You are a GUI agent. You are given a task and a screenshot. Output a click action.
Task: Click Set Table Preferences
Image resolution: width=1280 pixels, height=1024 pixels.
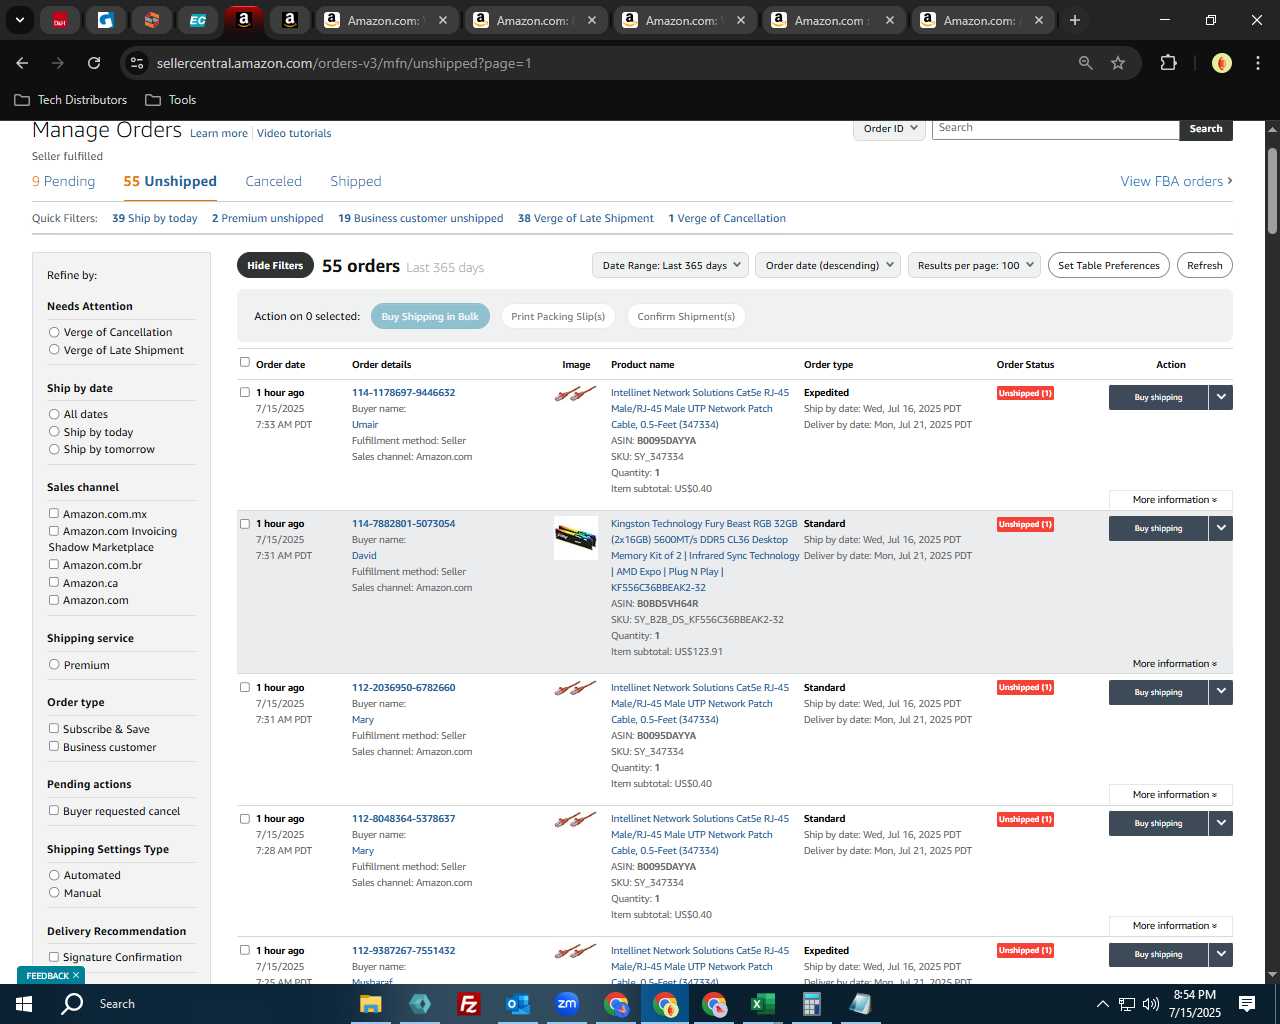click(x=1108, y=265)
